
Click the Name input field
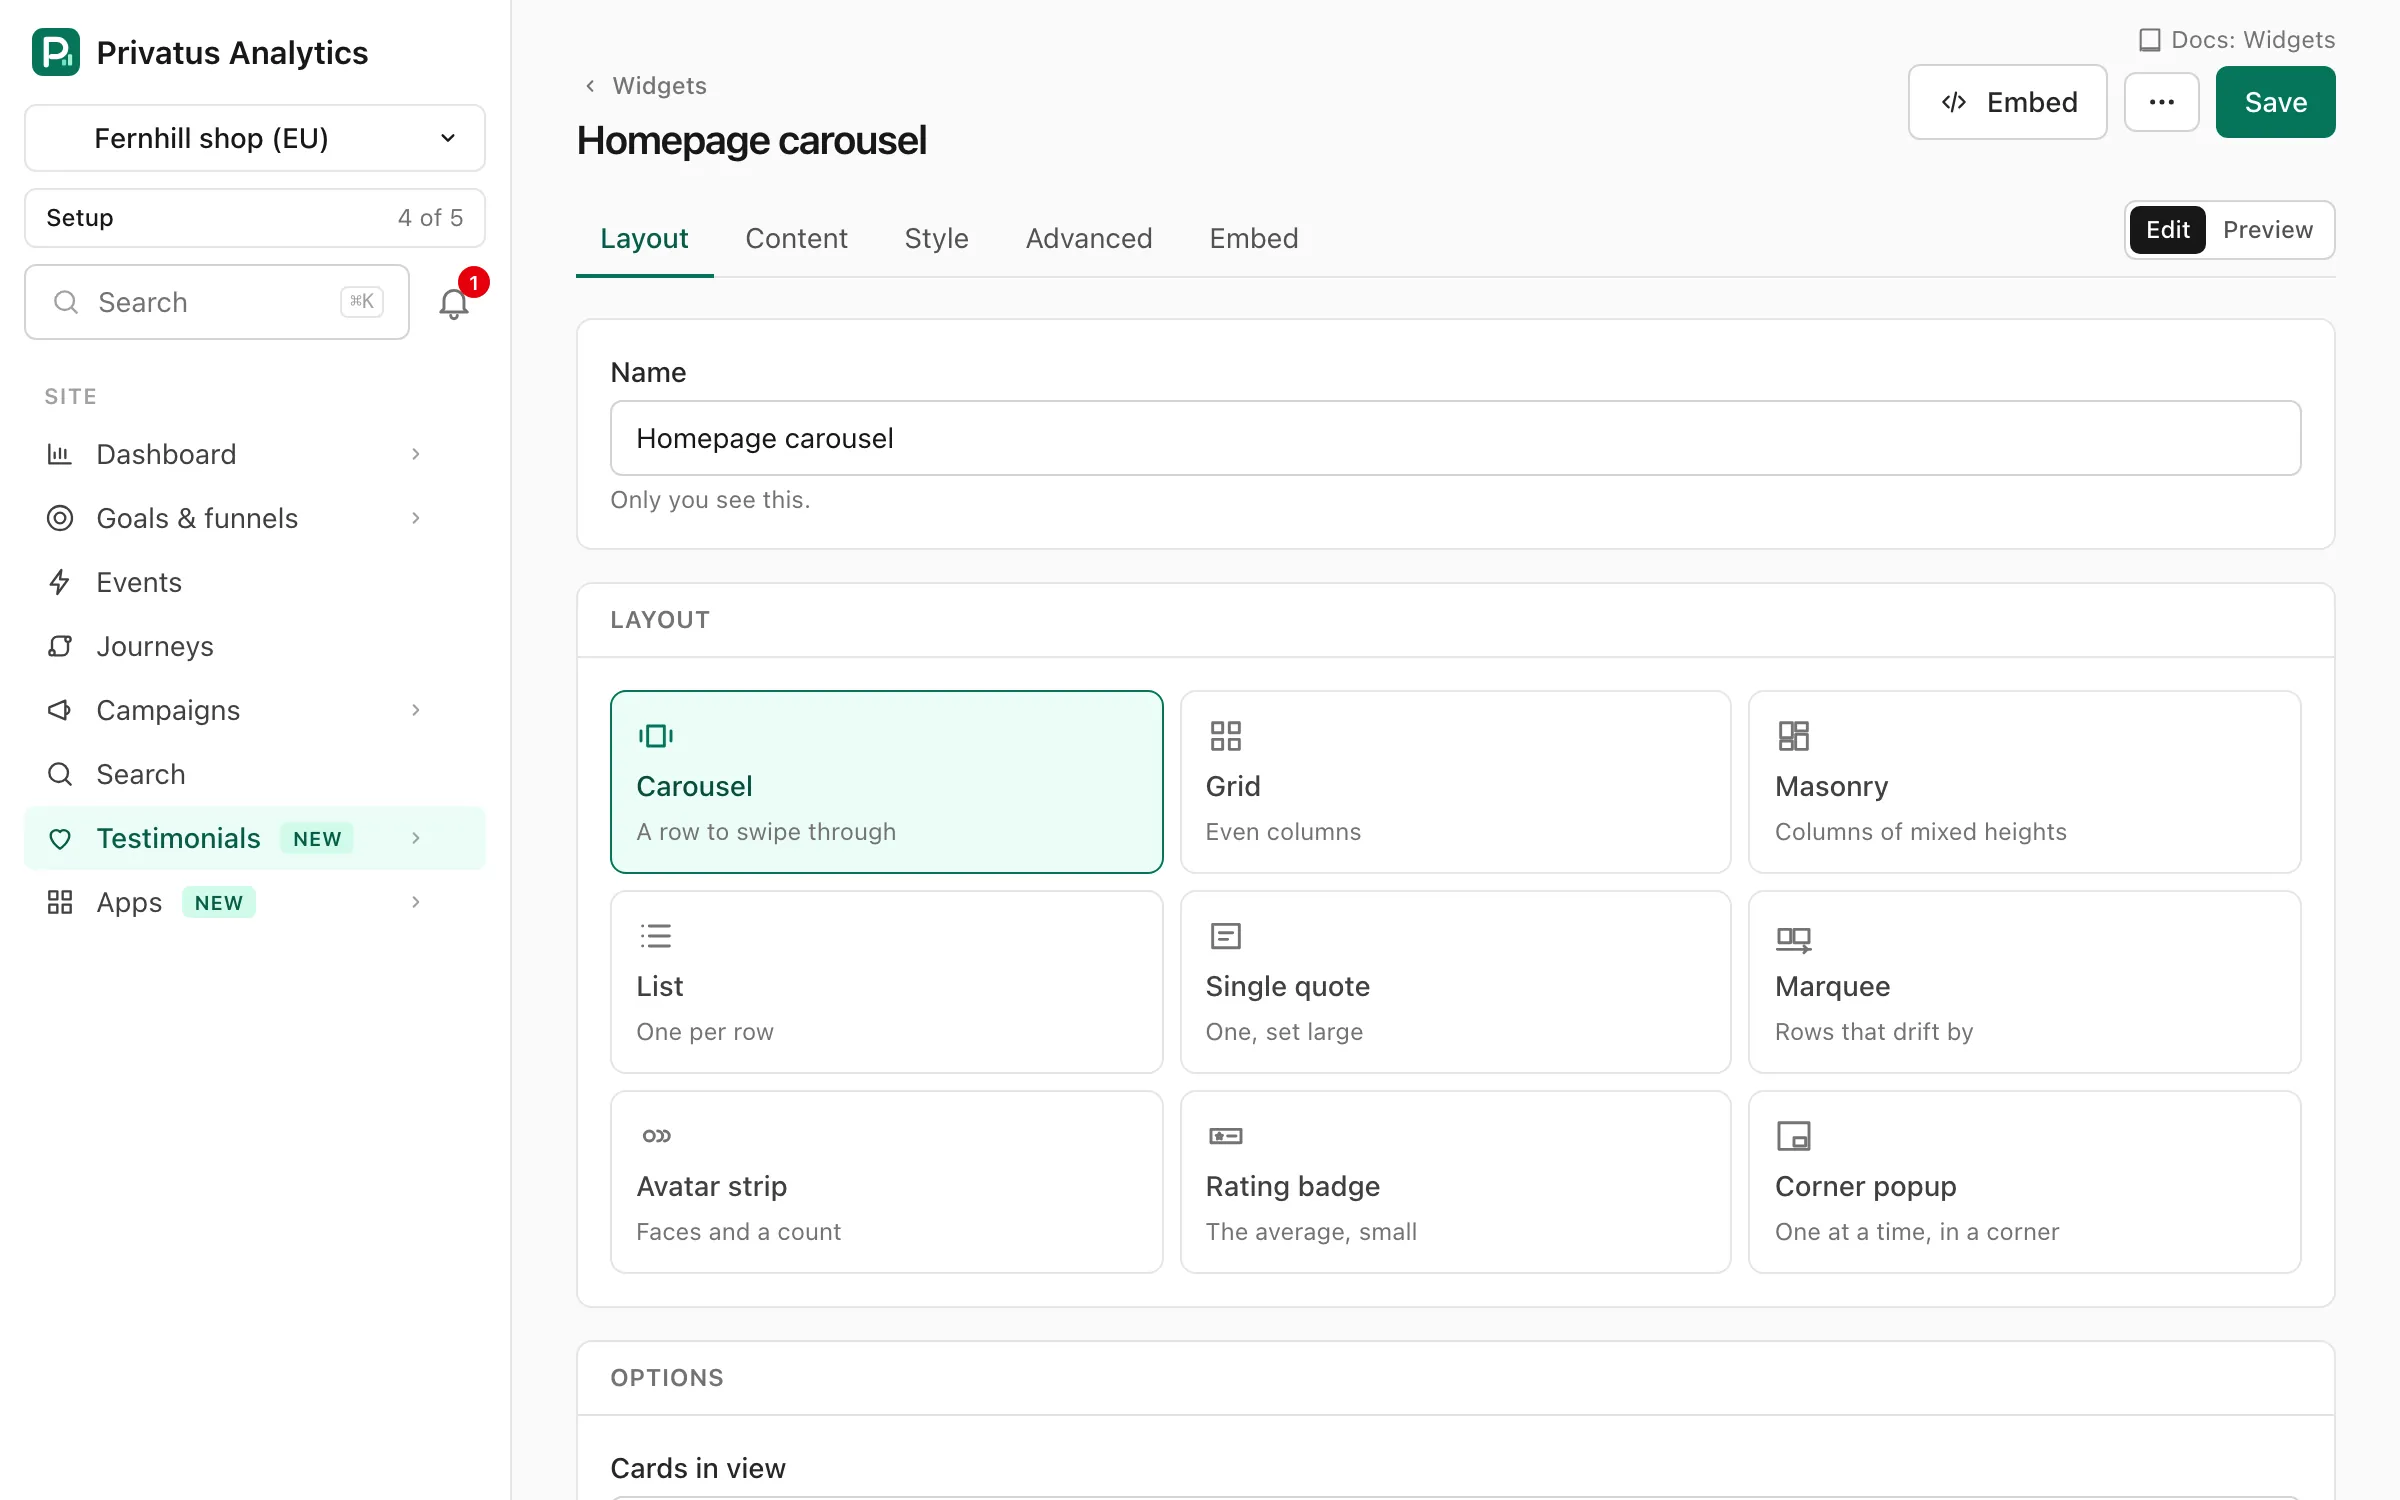pyautogui.click(x=1455, y=438)
